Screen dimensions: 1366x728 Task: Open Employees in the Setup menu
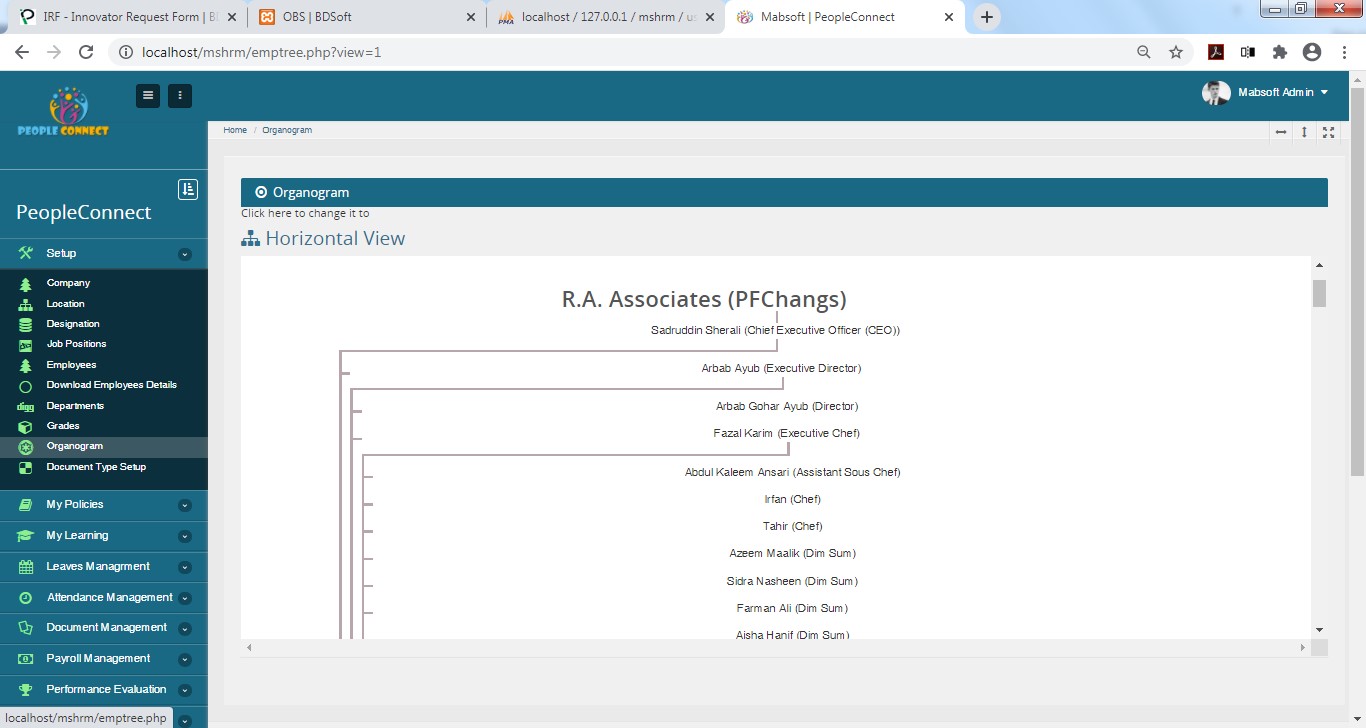(71, 365)
